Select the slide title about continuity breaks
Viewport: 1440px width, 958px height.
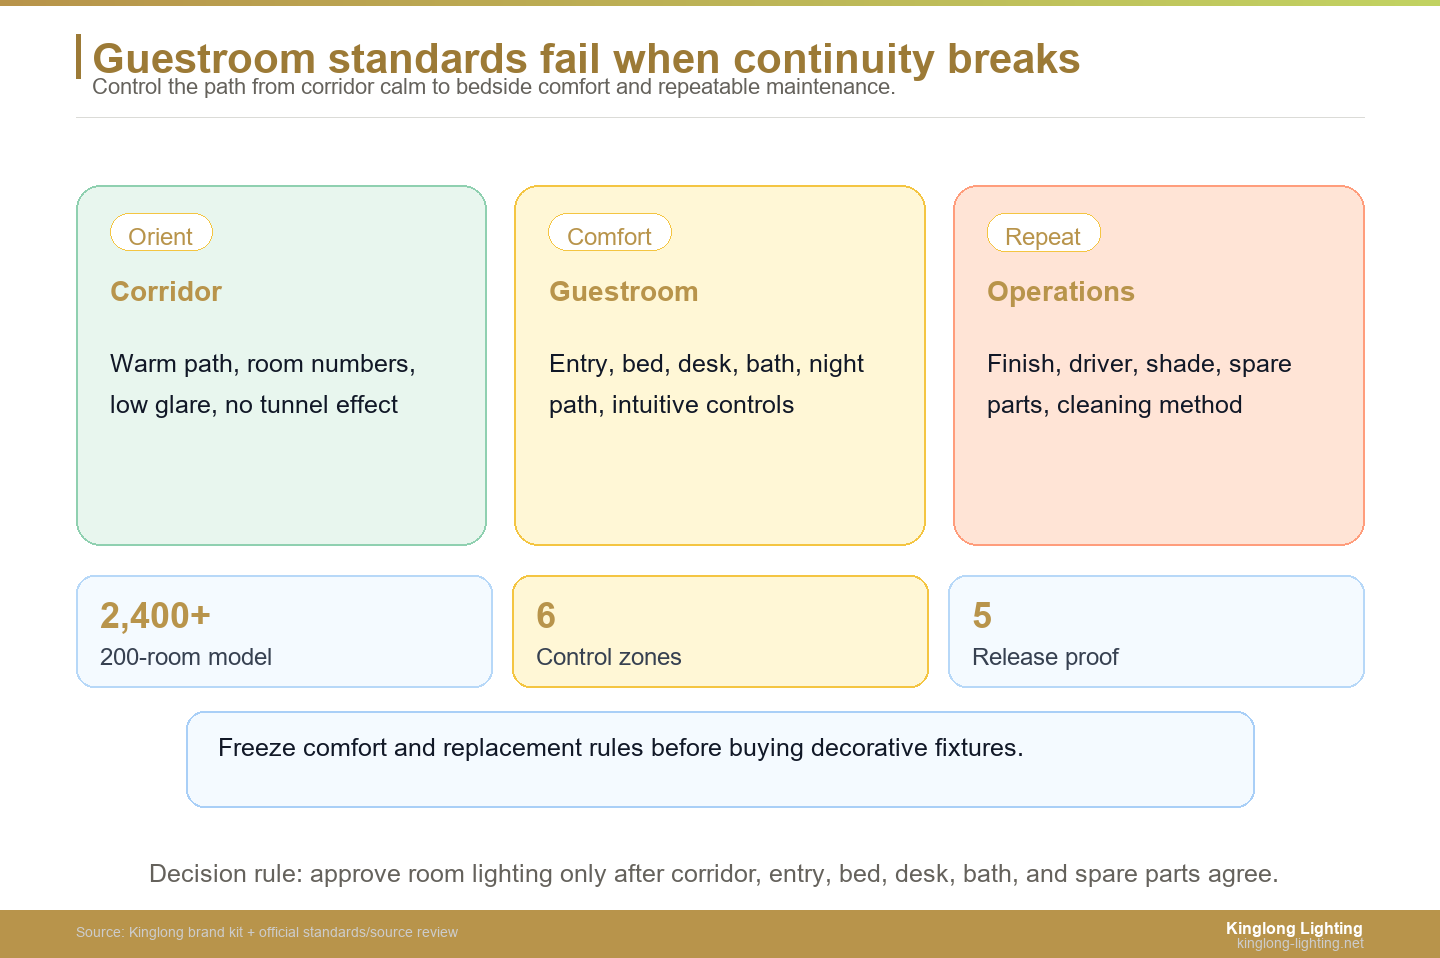point(586,59)
